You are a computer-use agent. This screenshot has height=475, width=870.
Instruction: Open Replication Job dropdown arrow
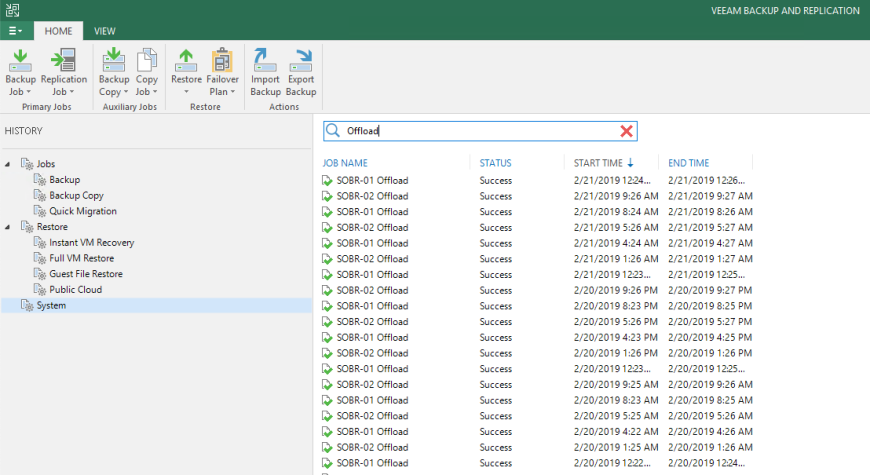(72, 92)
